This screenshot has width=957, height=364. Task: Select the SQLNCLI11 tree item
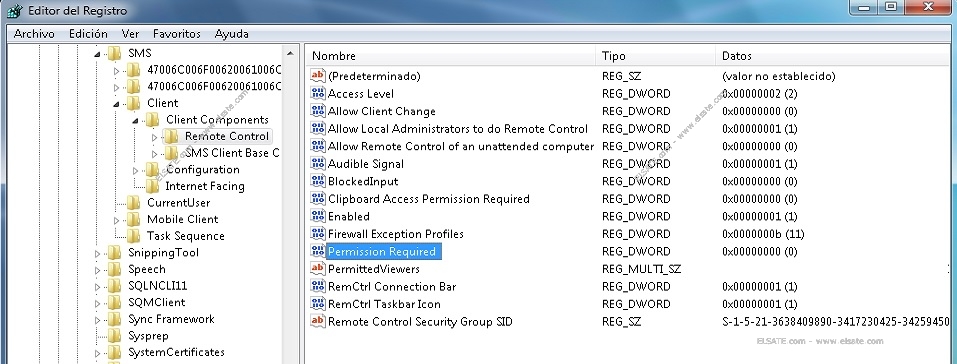157,286
